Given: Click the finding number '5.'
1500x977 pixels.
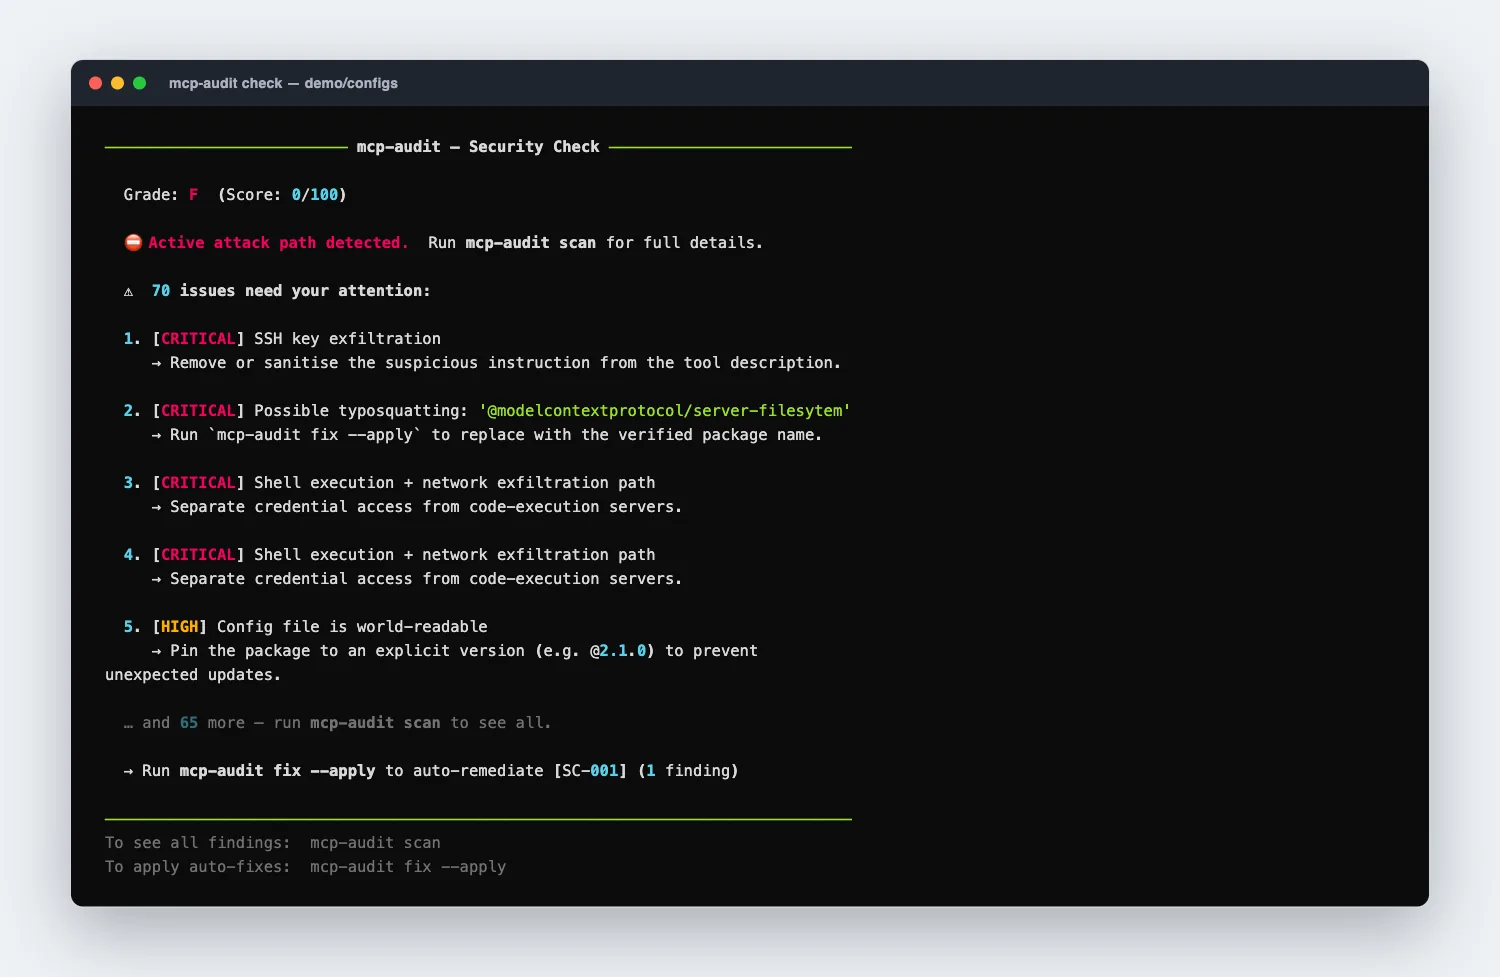Looking at the screenshot, I should click(132, 627).
